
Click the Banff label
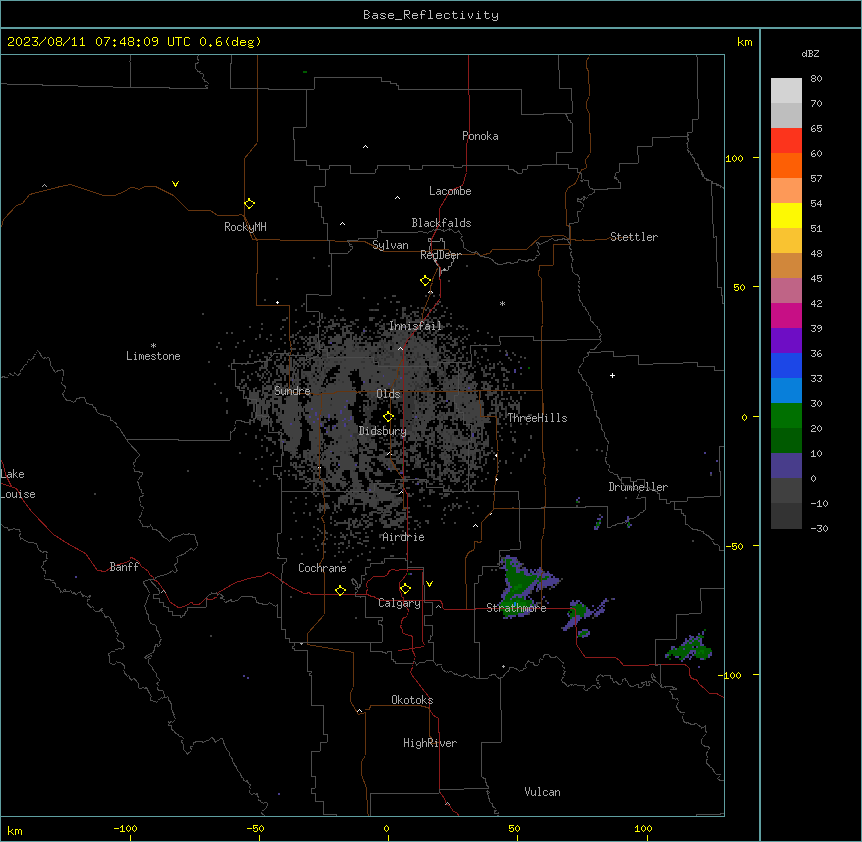[124, 567]
